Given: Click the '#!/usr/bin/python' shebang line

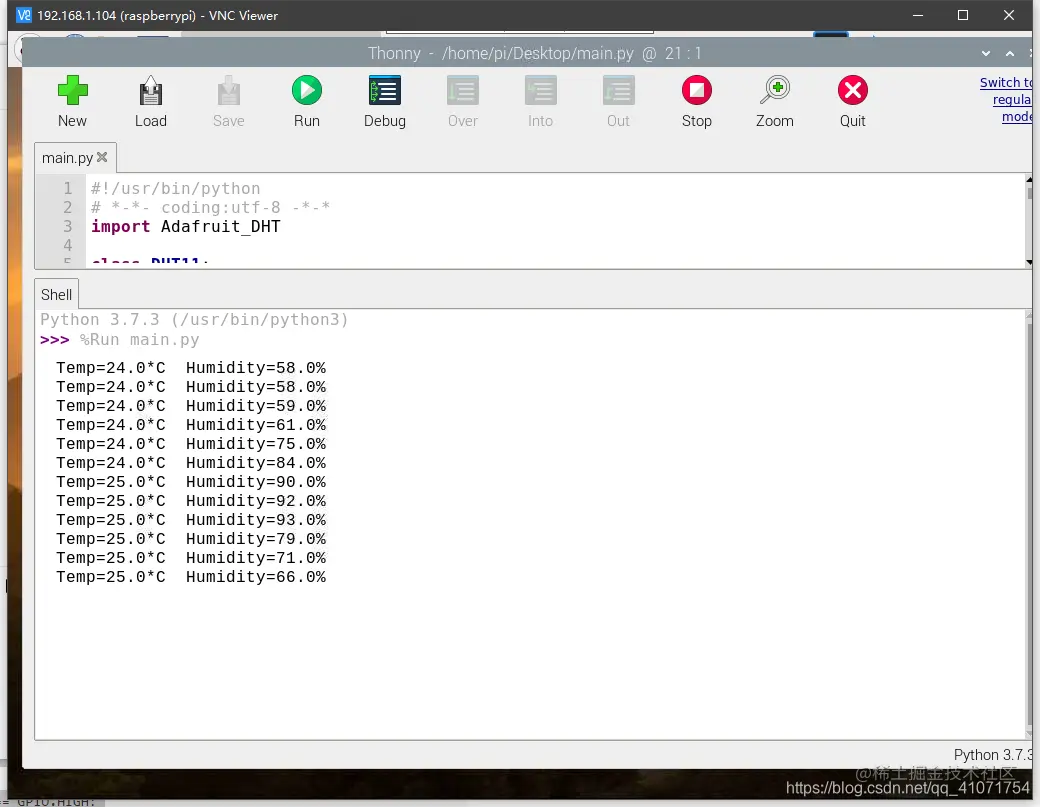Looking at the screenshot, I should coord(176,189).
